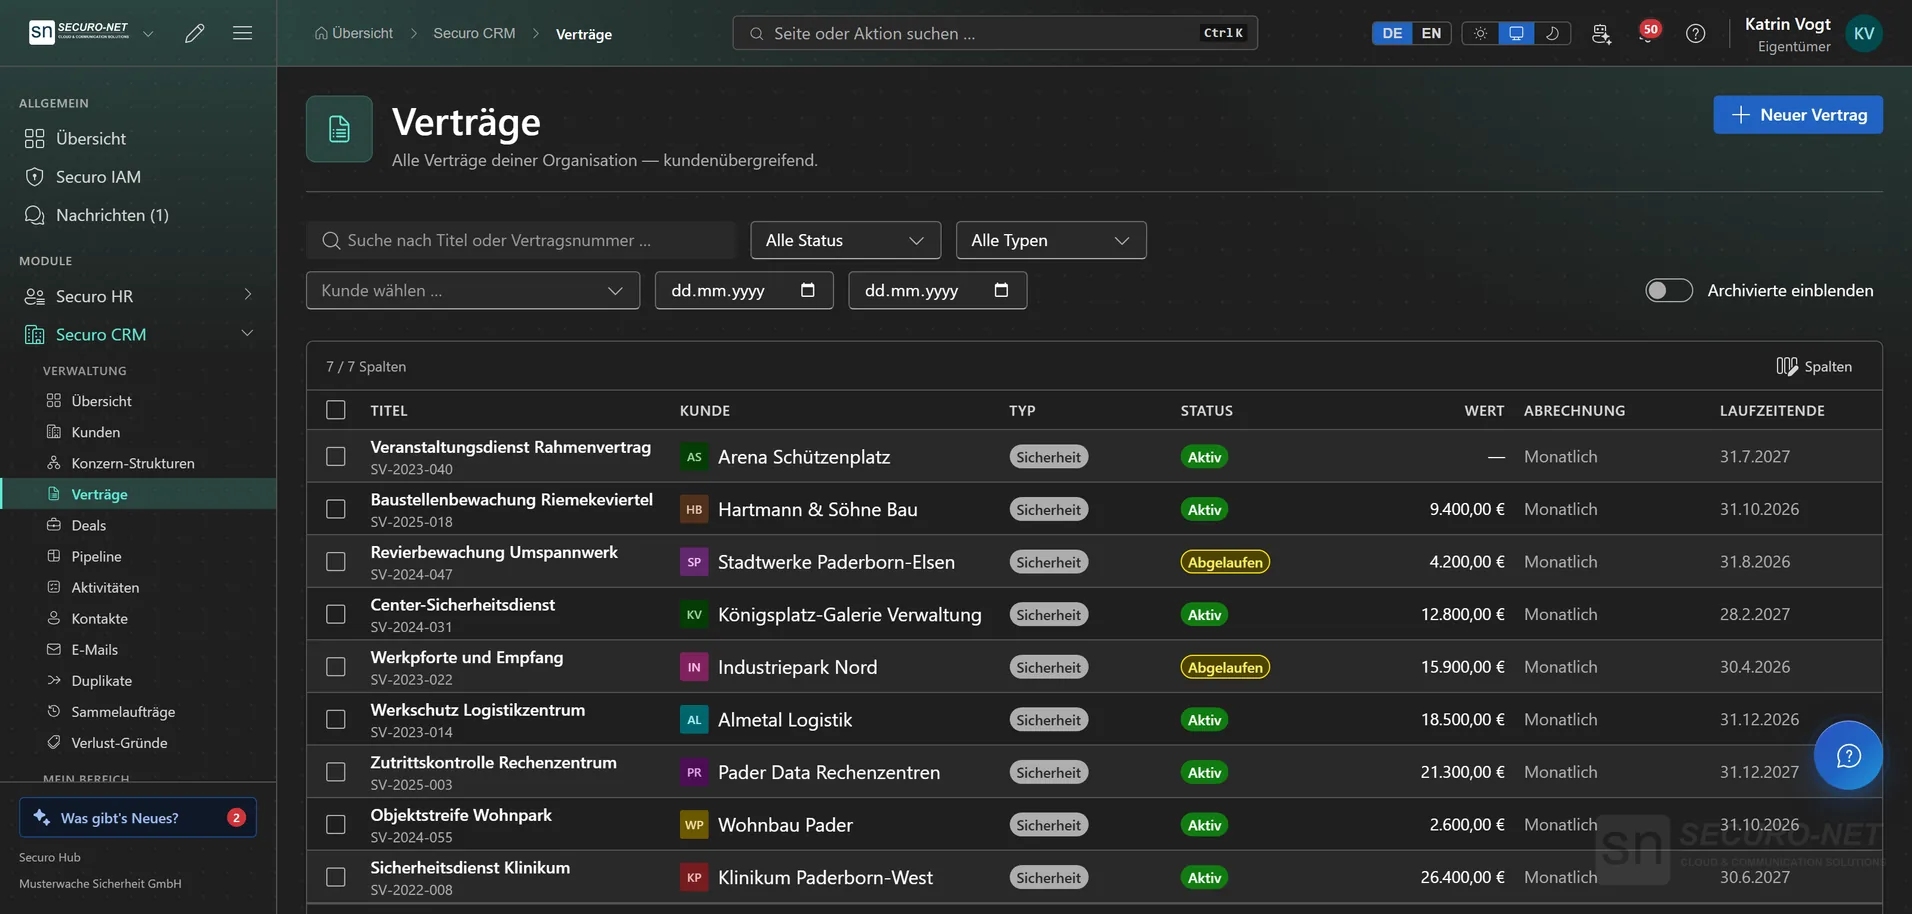Open the Spalten column settings button
The height and width of the screenshot is (914, 1912).
1814,366
